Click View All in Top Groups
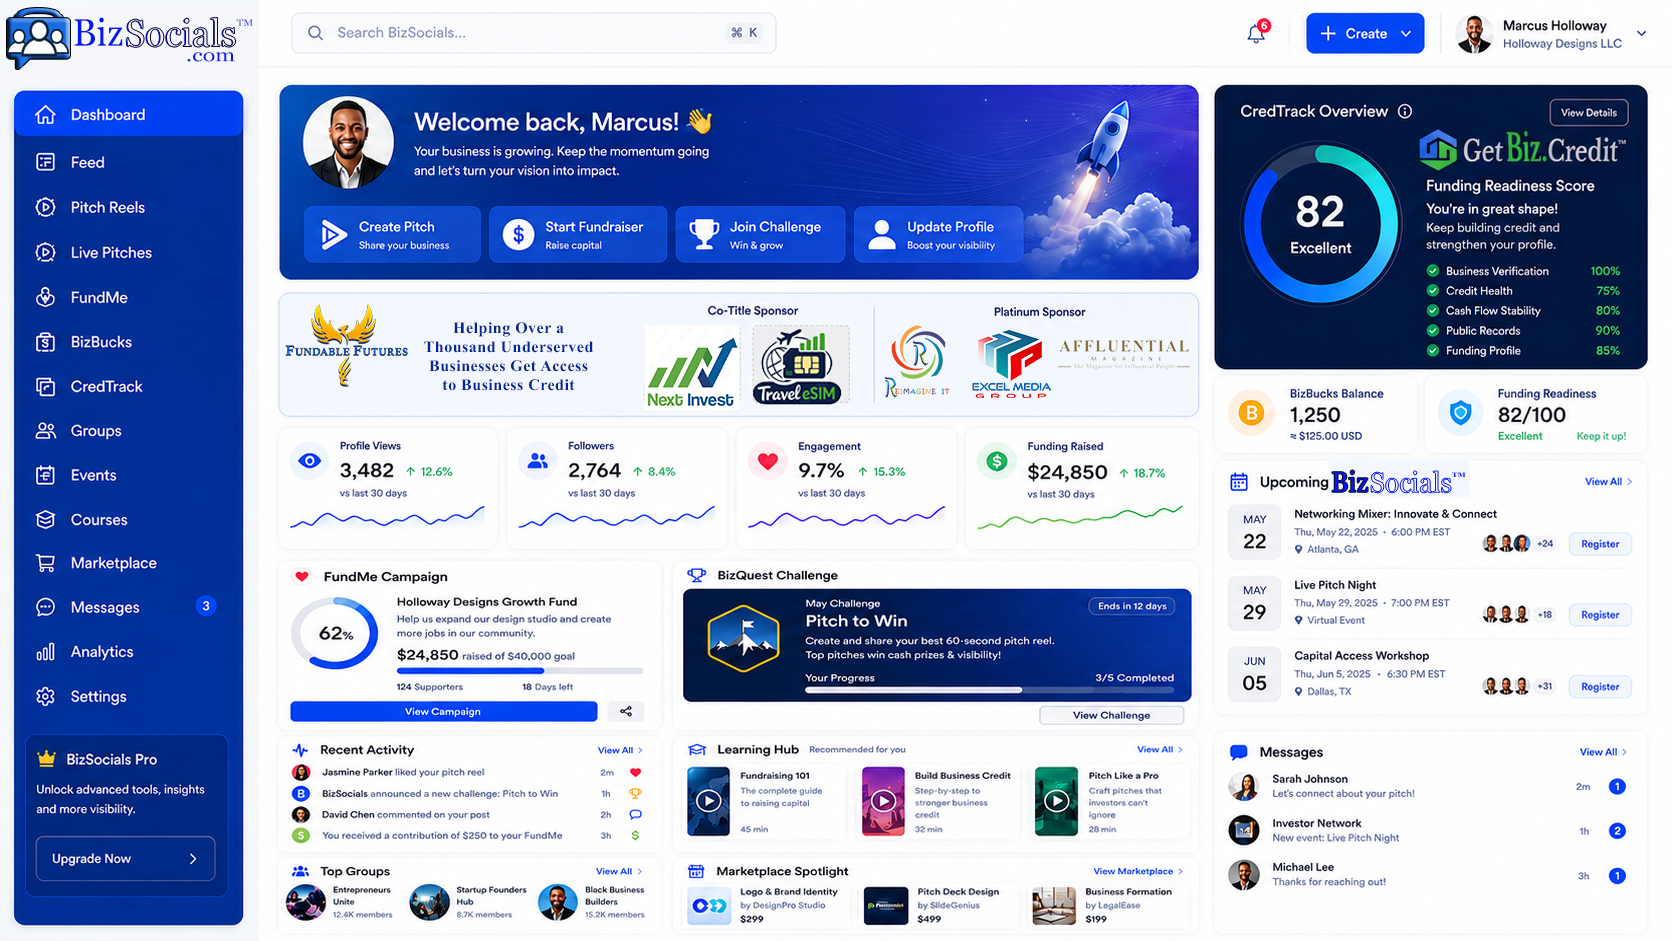Viewport: 1672px width, 941px height. tap(619, 871)
